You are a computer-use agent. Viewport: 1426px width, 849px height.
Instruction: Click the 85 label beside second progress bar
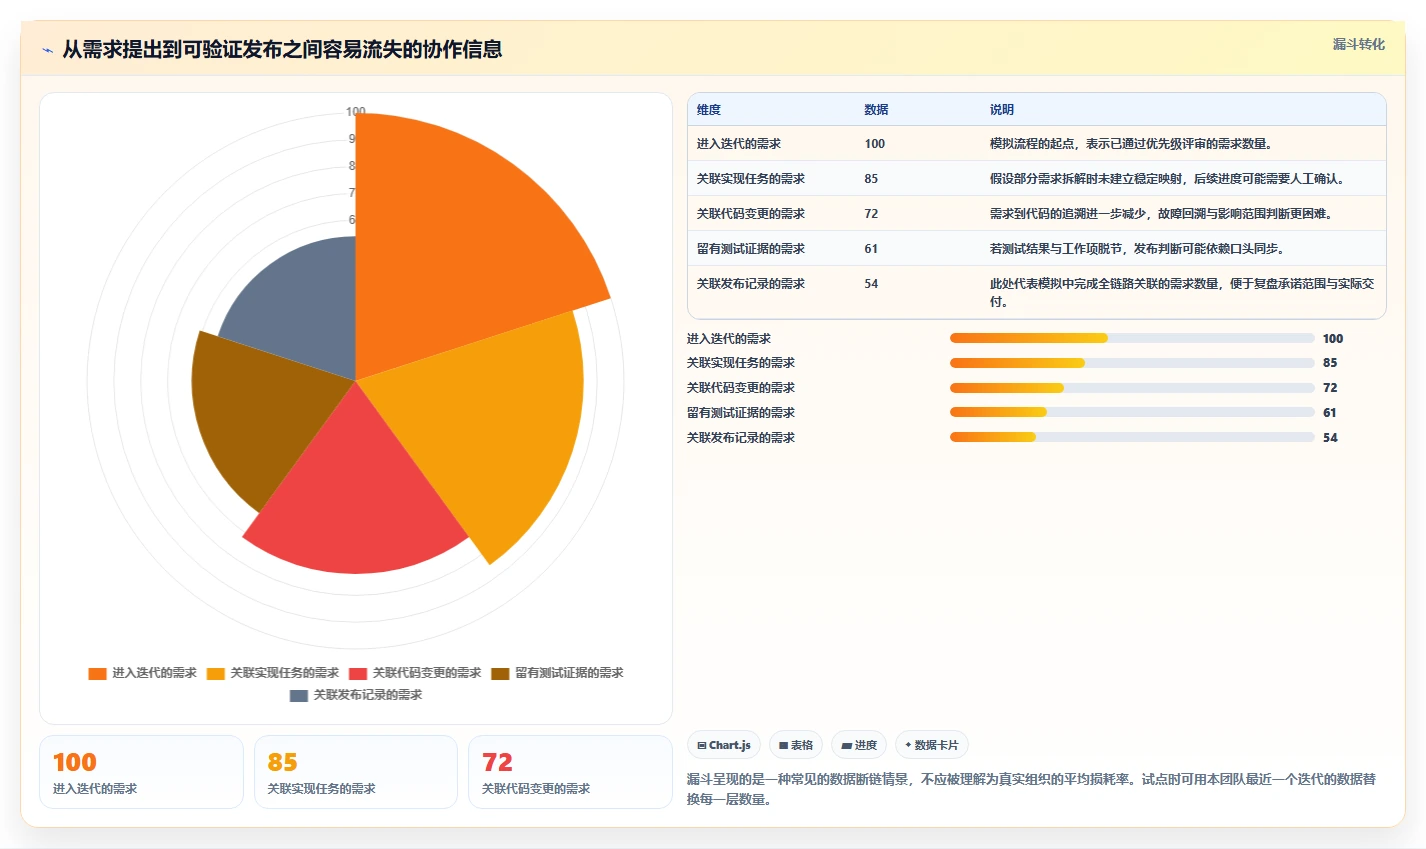(x=1330, y=363)
